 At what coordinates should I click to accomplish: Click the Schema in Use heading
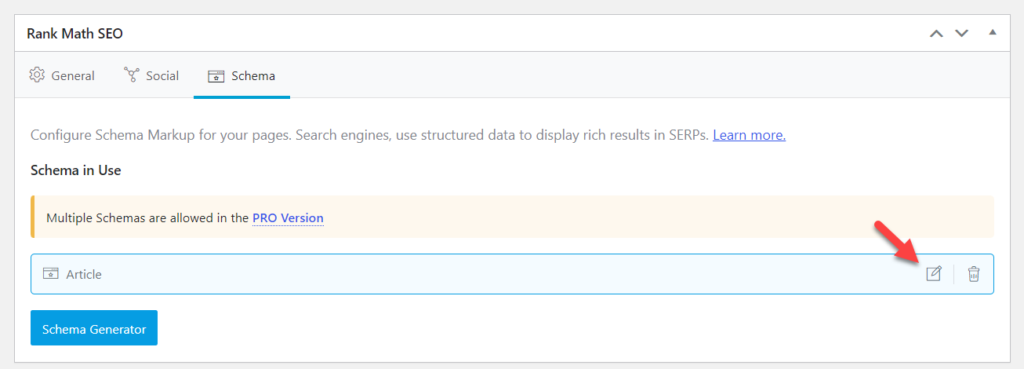(x=76, y=170)
